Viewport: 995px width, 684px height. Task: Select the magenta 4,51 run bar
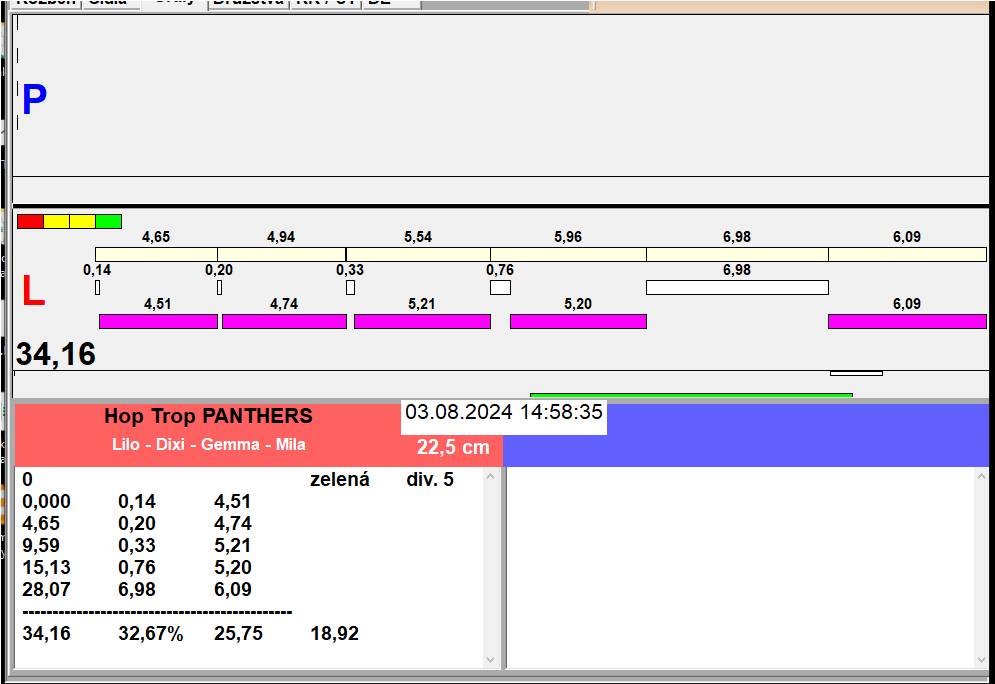(x=158, y=321)
